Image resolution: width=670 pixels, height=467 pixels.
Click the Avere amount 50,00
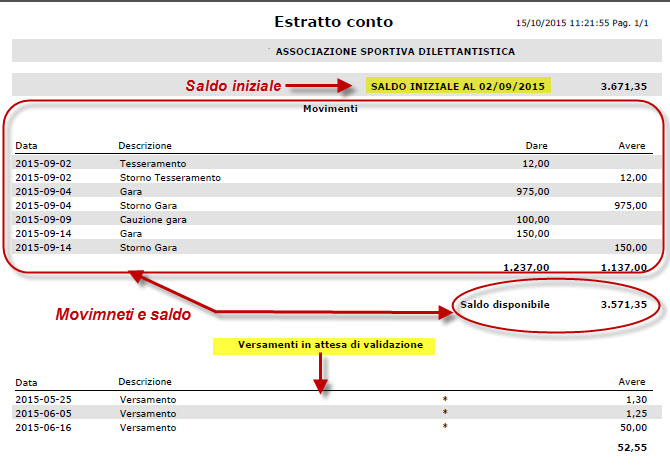pos(633,428)
